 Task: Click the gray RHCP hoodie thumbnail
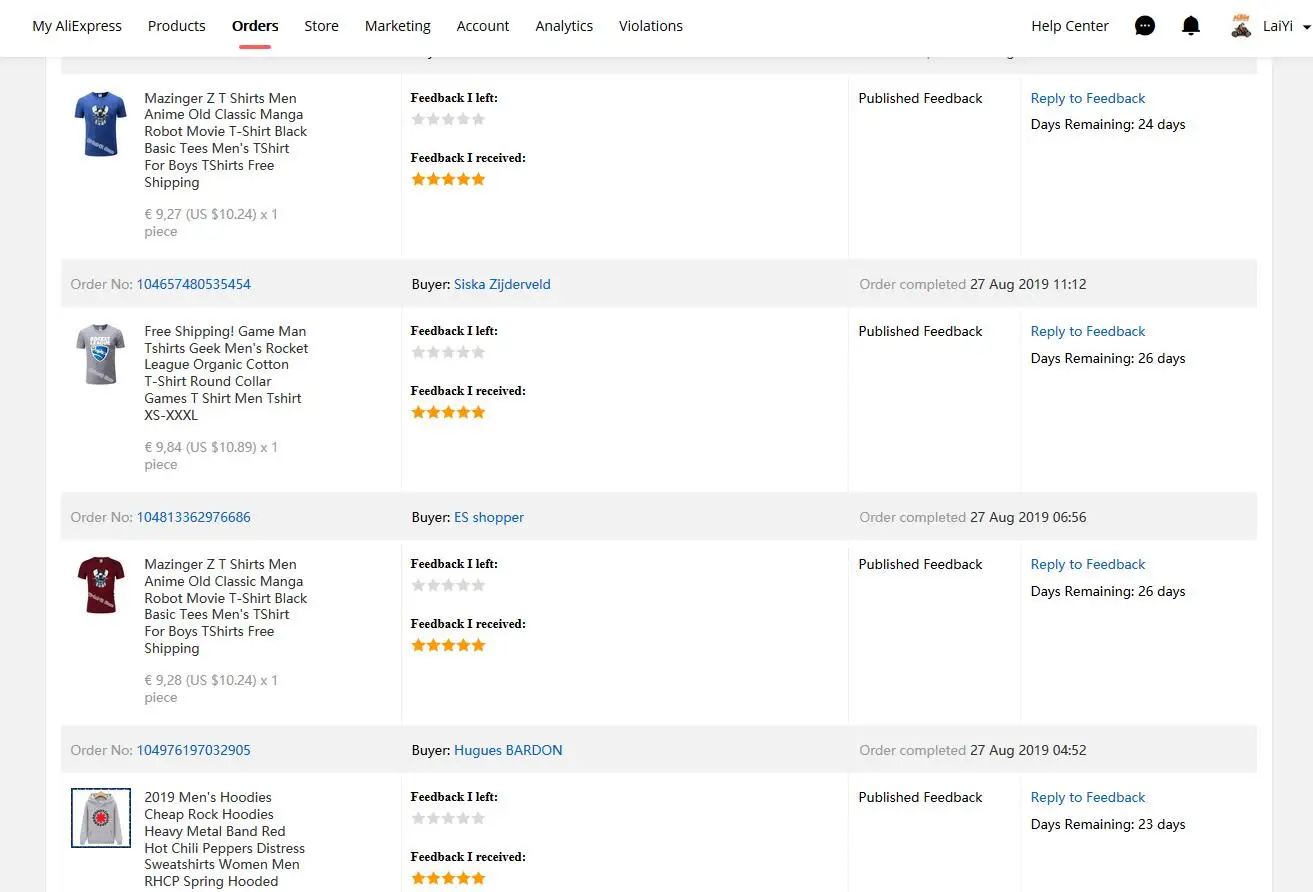click(100, 817)
